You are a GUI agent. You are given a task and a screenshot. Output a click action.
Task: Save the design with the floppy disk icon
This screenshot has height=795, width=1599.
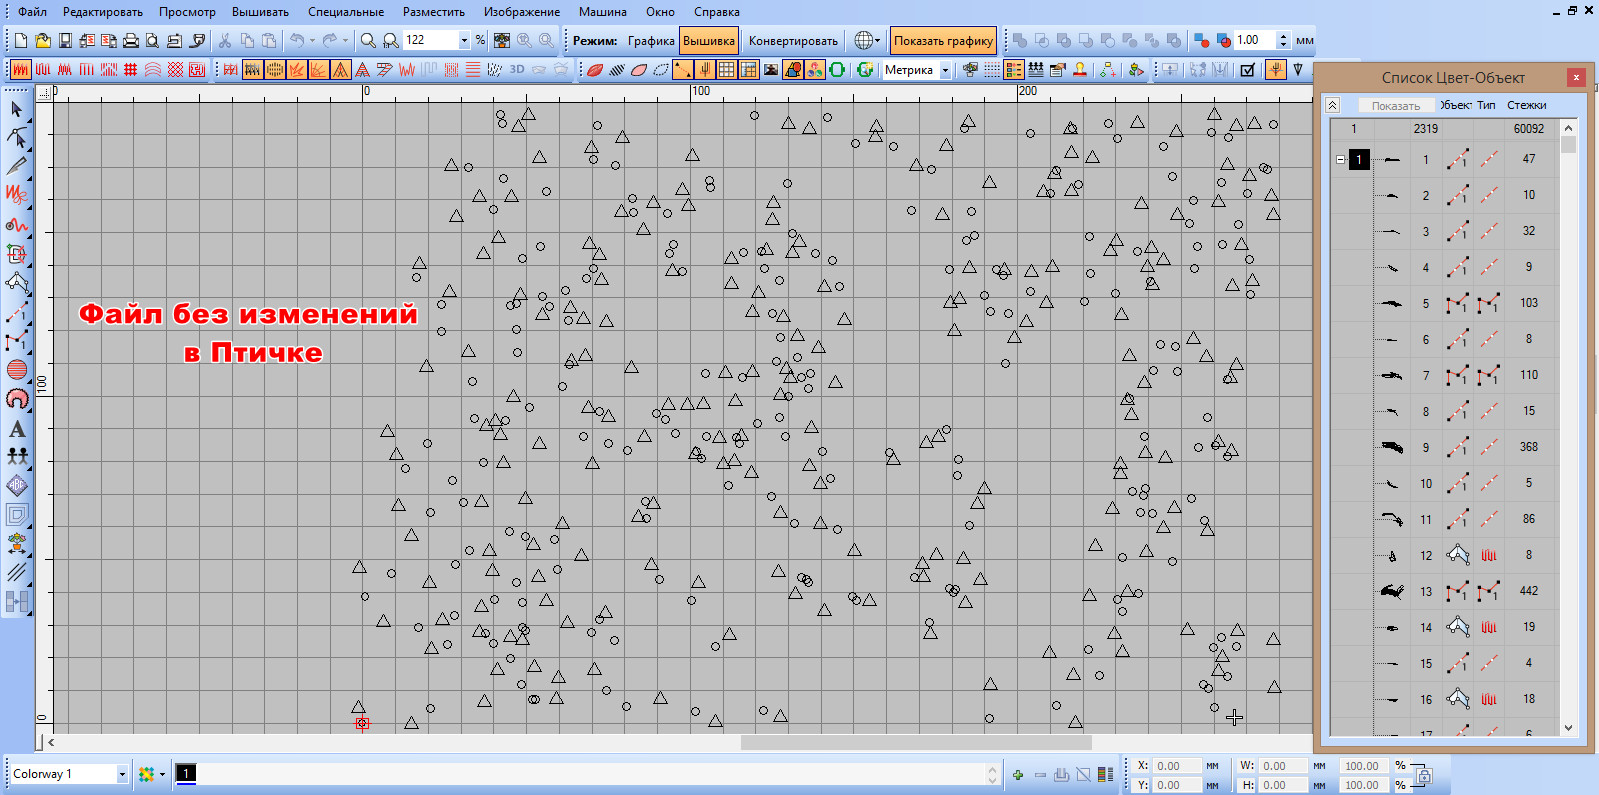64,41
